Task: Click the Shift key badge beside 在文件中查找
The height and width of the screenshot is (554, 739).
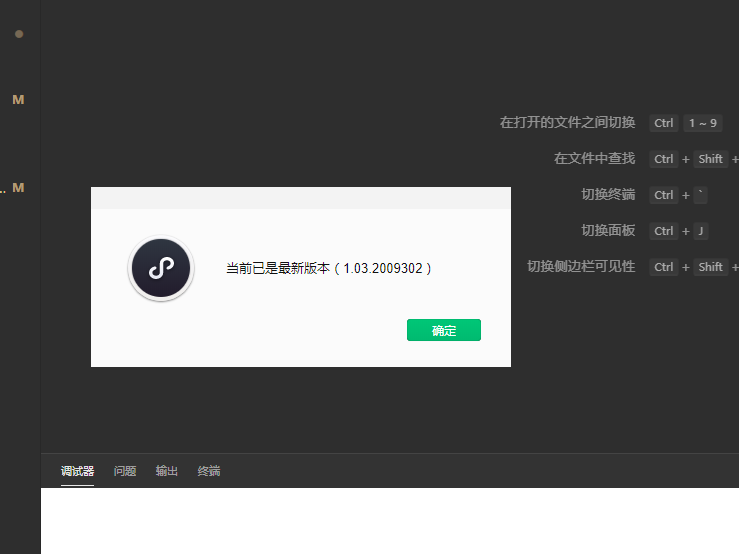Action: click(710, 159)
